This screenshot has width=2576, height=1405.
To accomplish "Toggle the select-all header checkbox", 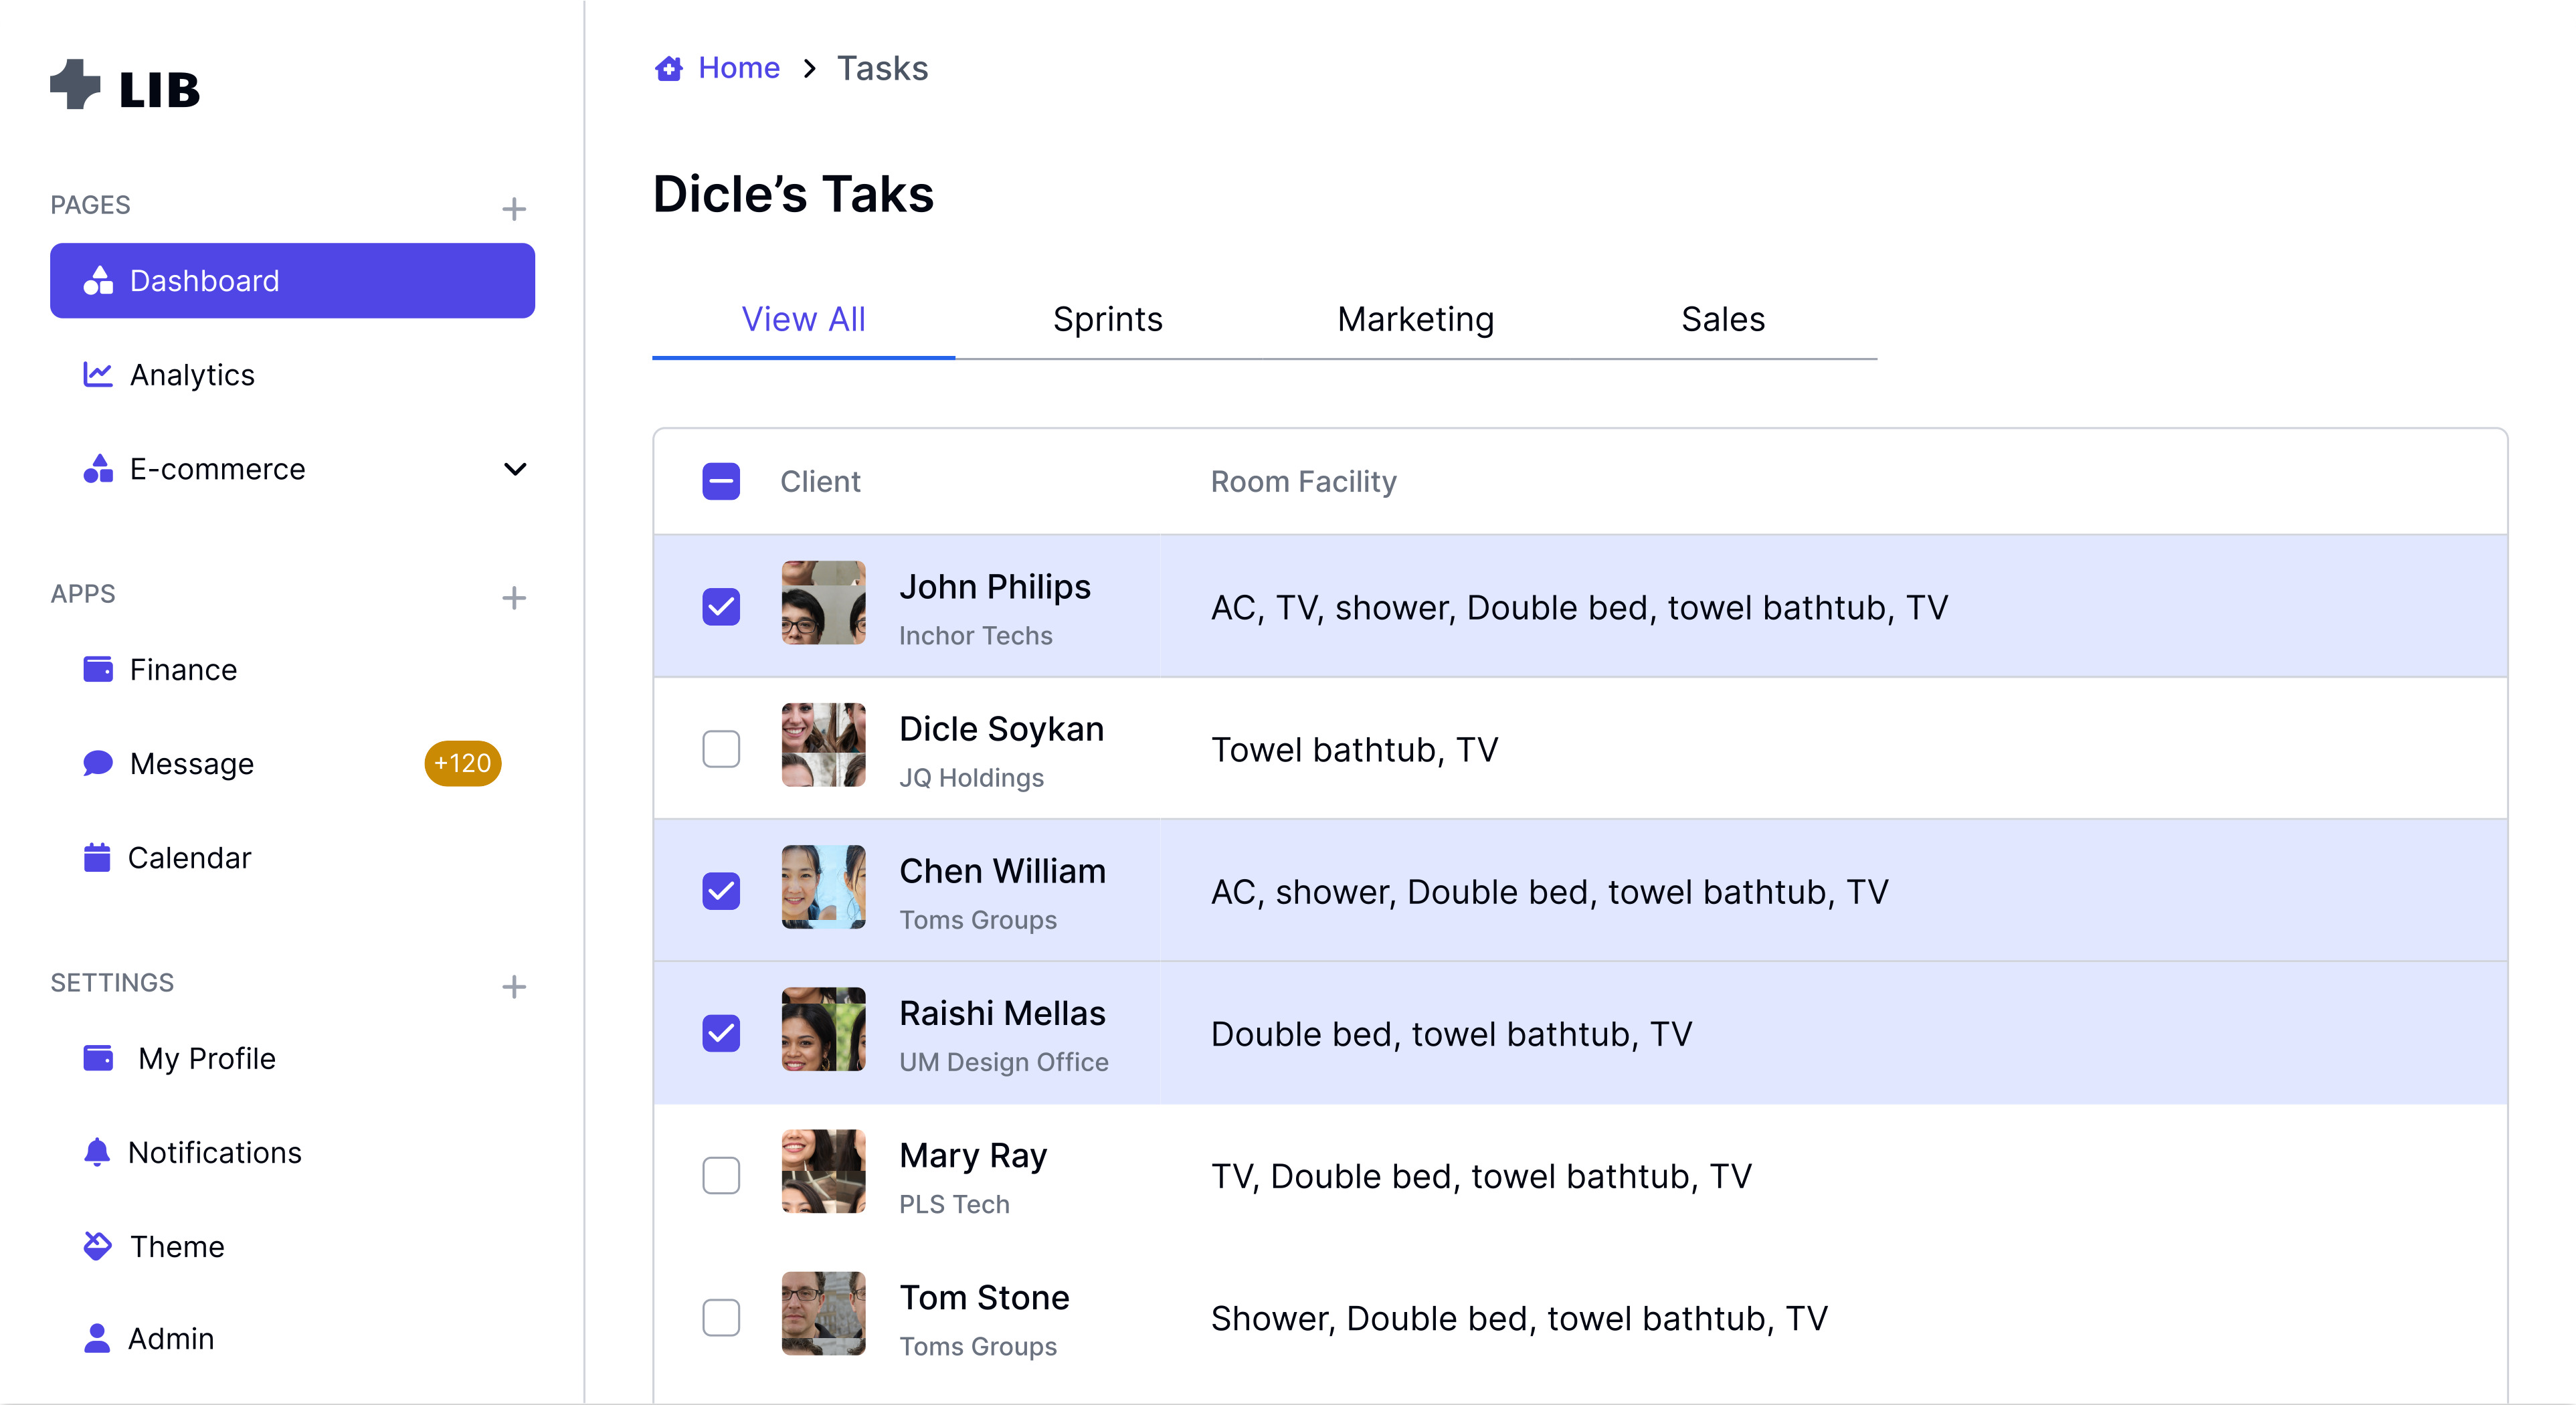I will click(721, 481).
